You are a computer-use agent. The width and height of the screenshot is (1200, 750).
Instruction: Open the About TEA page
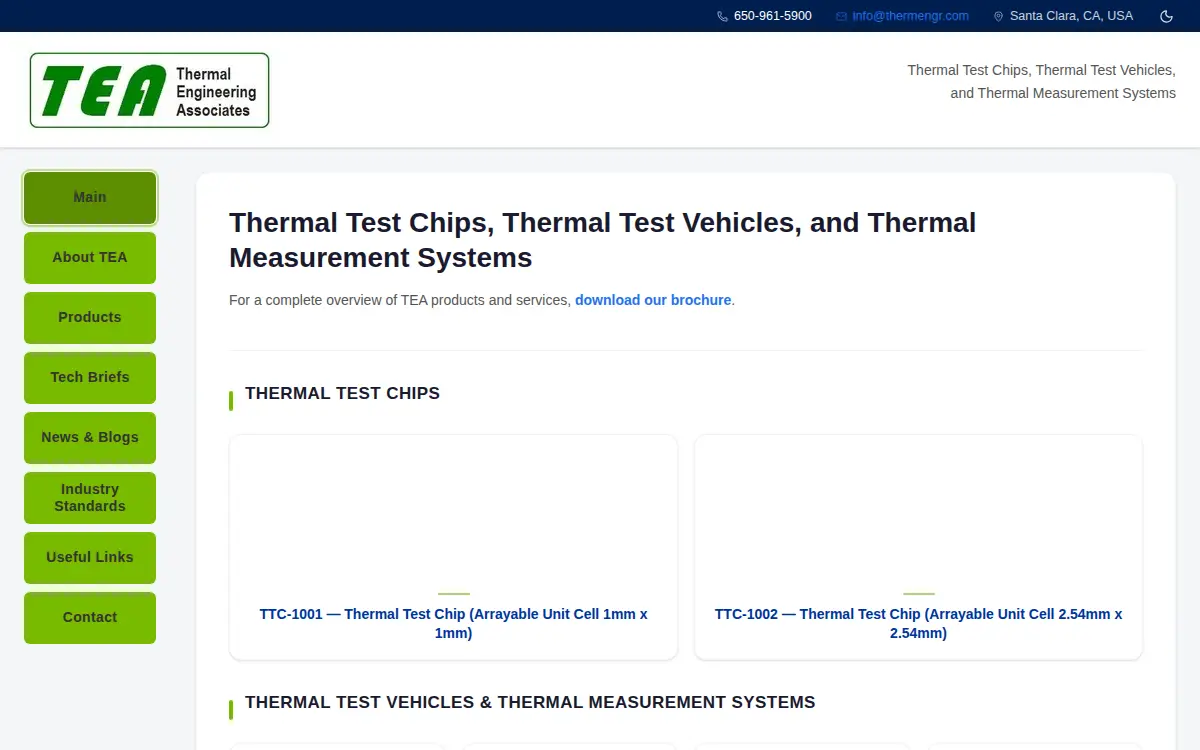[90, 258]
